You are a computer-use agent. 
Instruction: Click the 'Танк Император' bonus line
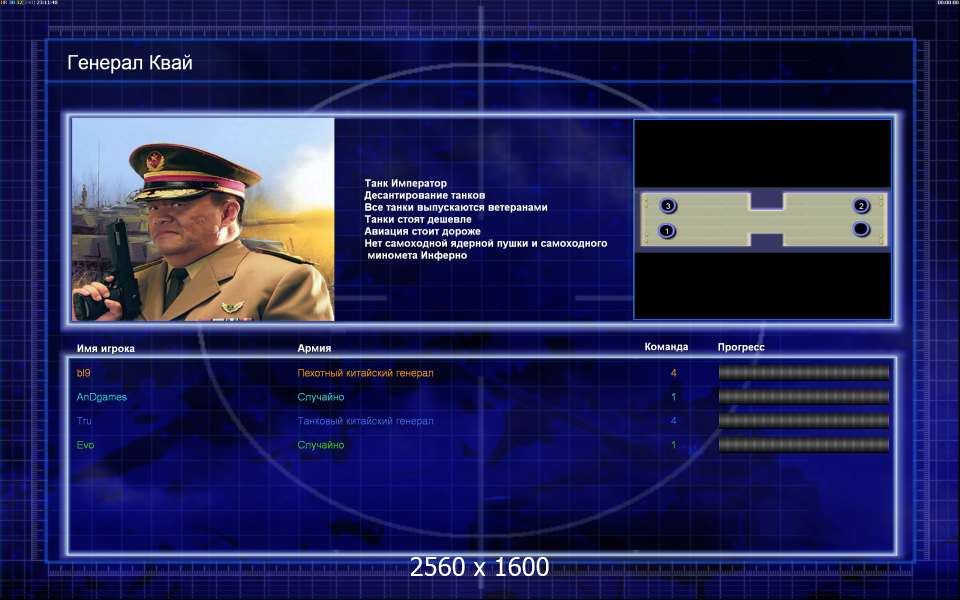405,183
